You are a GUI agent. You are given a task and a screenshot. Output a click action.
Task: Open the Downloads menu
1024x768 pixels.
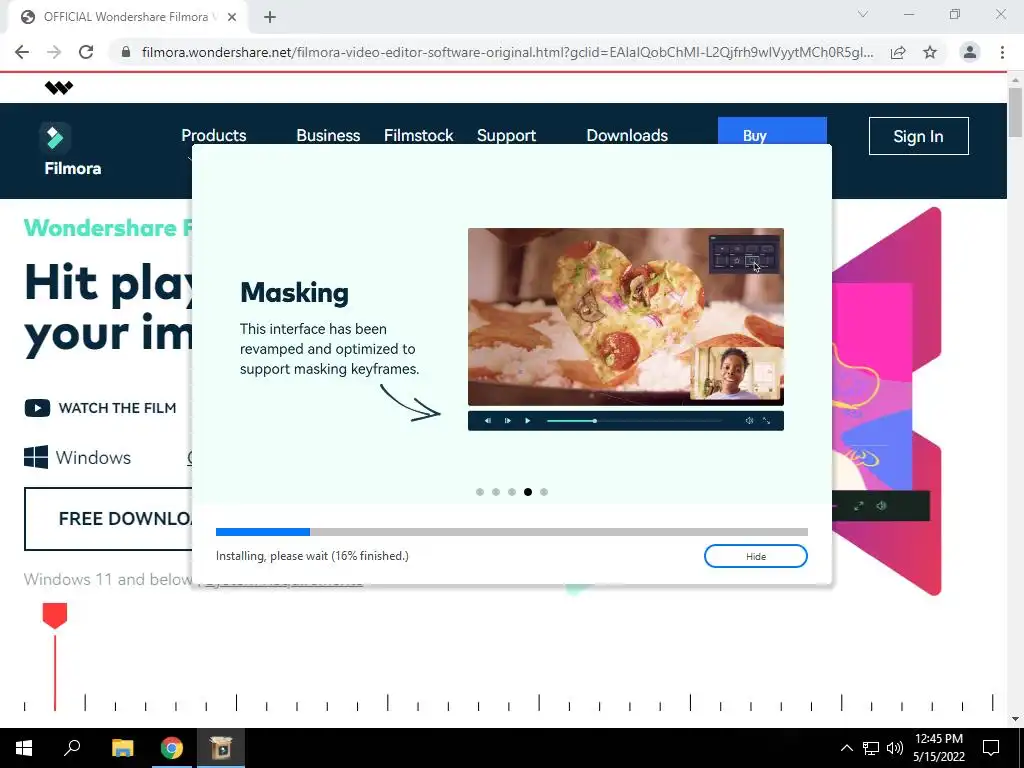click(x=627, y=135)
